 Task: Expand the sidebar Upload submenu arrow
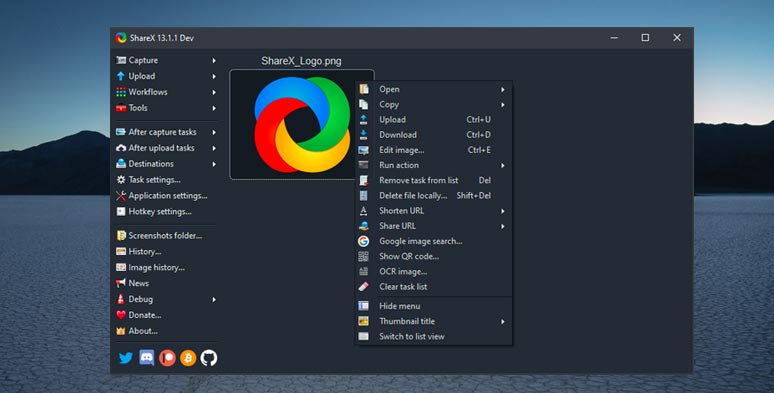click(x=214, y=76)
